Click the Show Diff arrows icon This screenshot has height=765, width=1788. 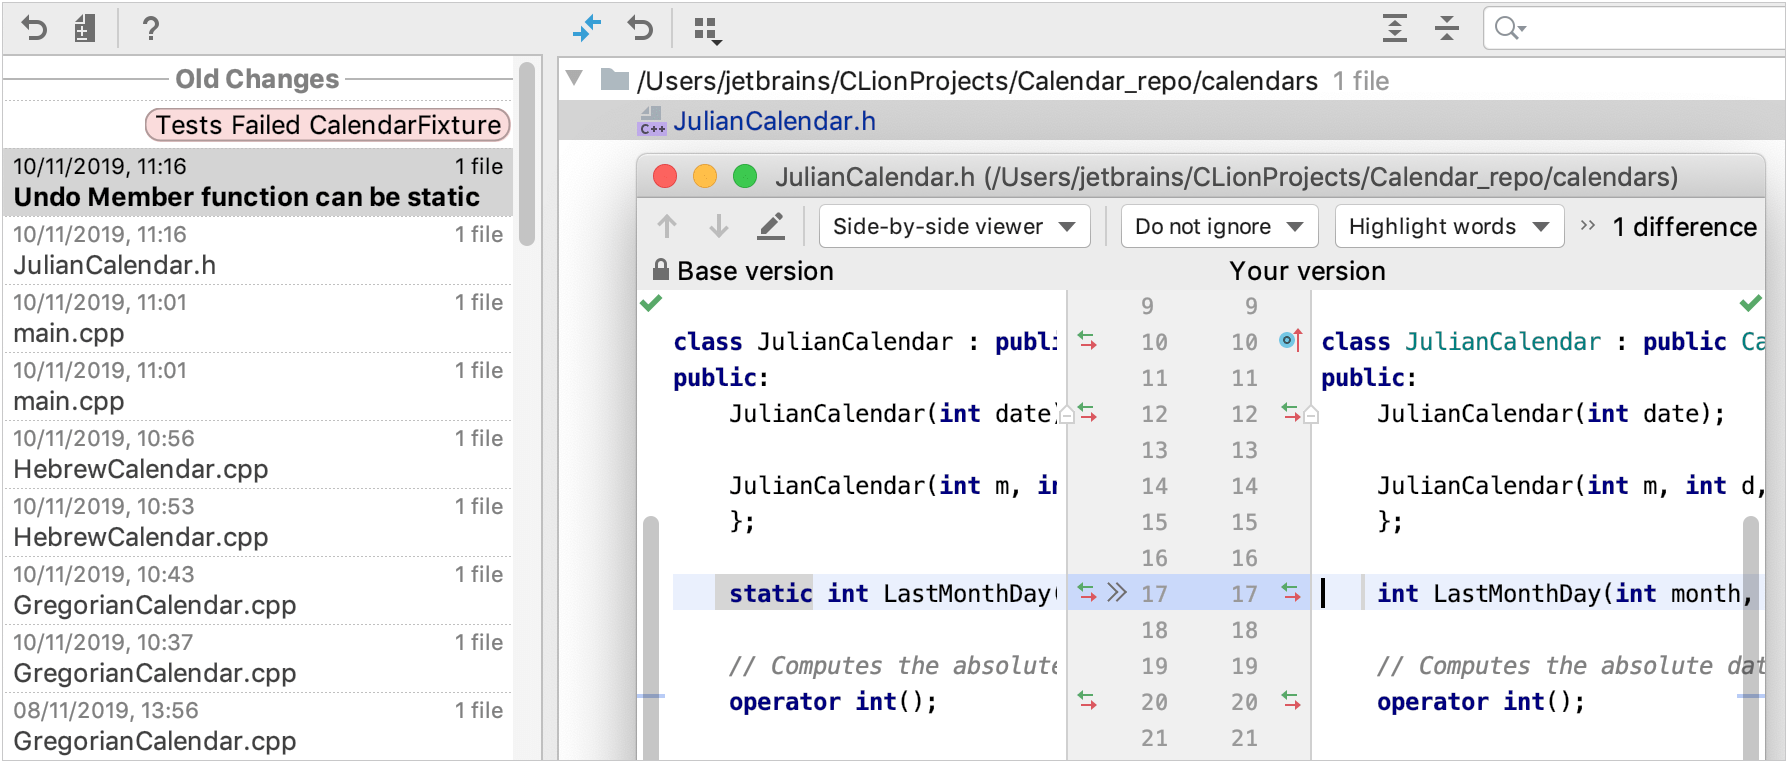[587, 28]
